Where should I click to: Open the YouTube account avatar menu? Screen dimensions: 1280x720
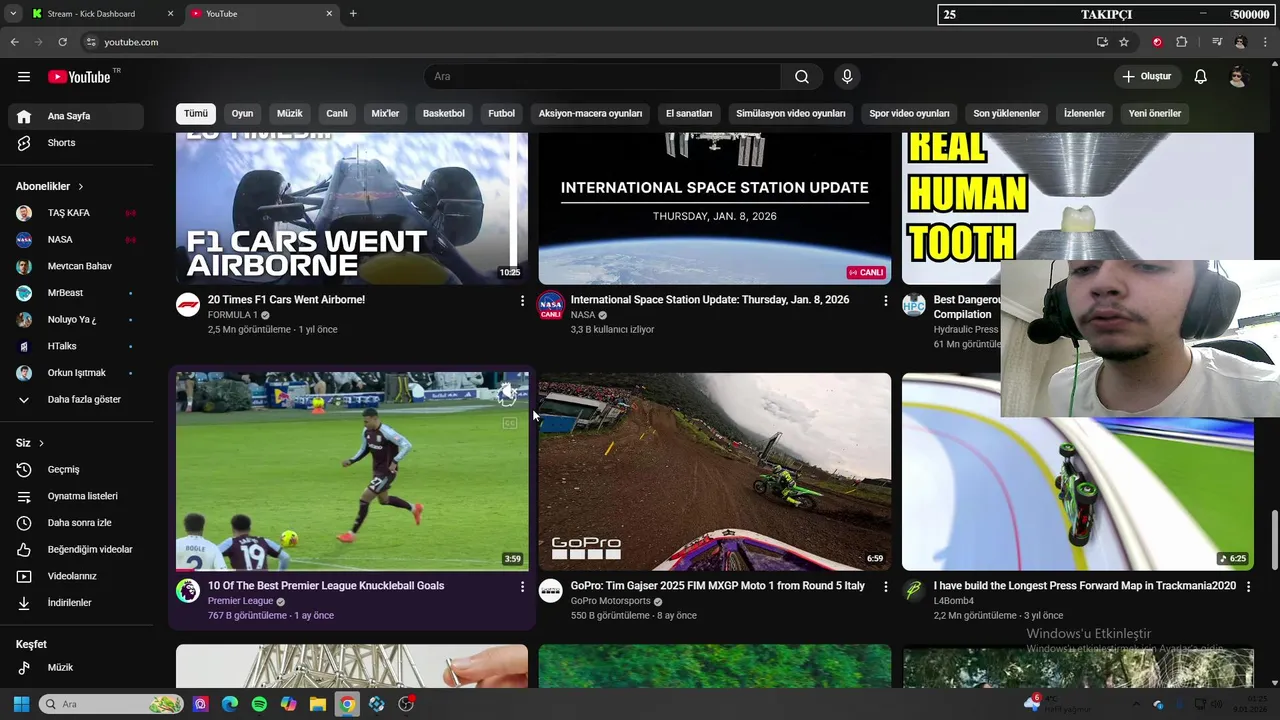click(1238, 77)
